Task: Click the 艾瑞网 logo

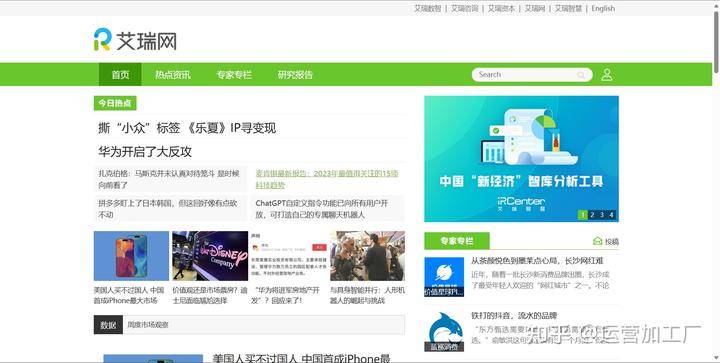Action: (x=135, y=39)
